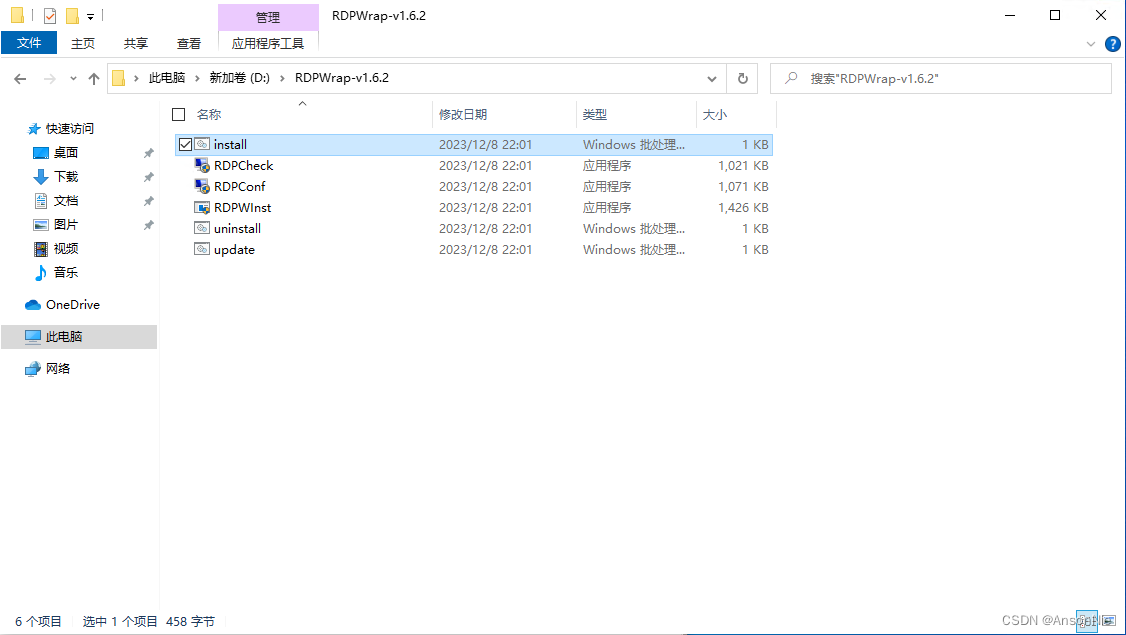The image size is (1126, 635).
Task: Select the install batch file icon
Action: pyautogui.click(x=203, y=144)
